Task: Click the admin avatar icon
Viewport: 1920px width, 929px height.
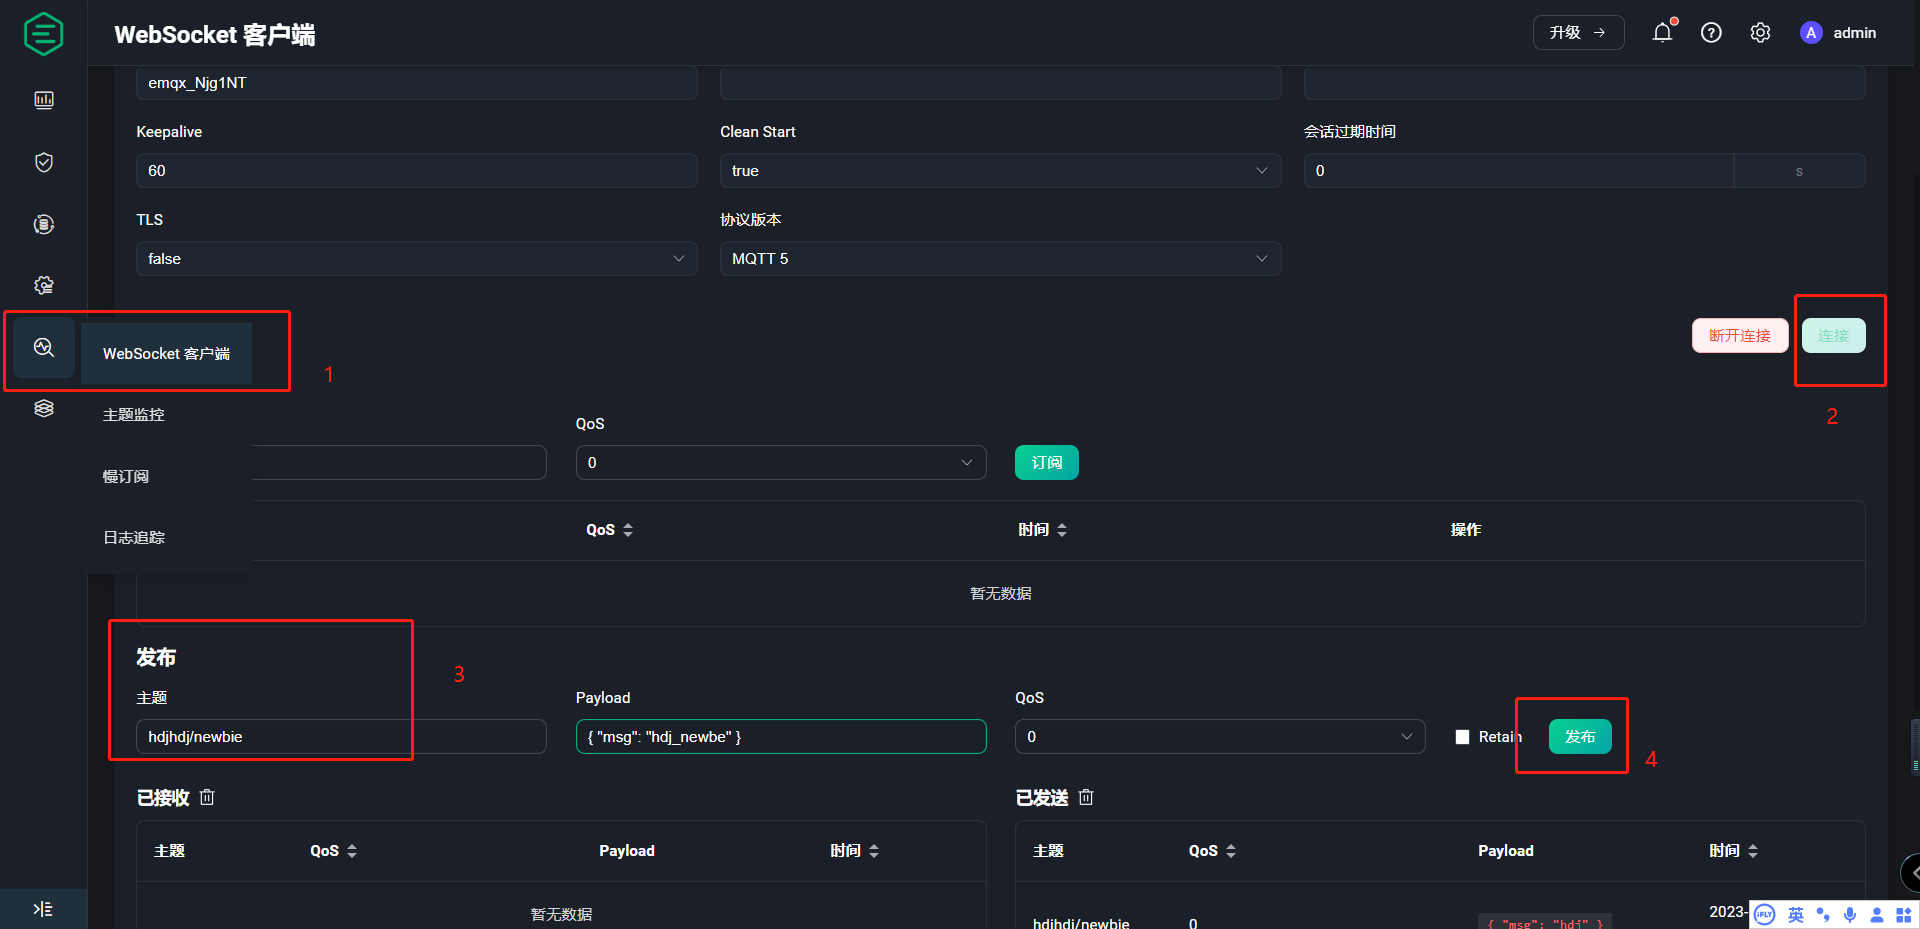Action: pos(1811,33)
